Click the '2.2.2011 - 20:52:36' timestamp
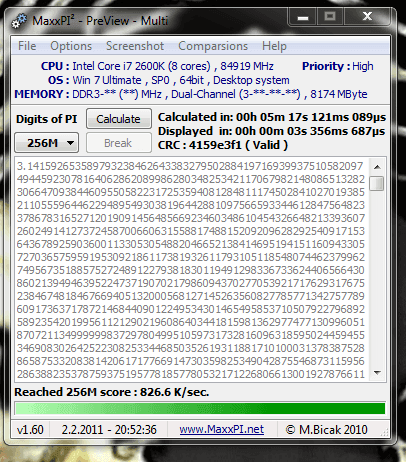 pos(109,429)
